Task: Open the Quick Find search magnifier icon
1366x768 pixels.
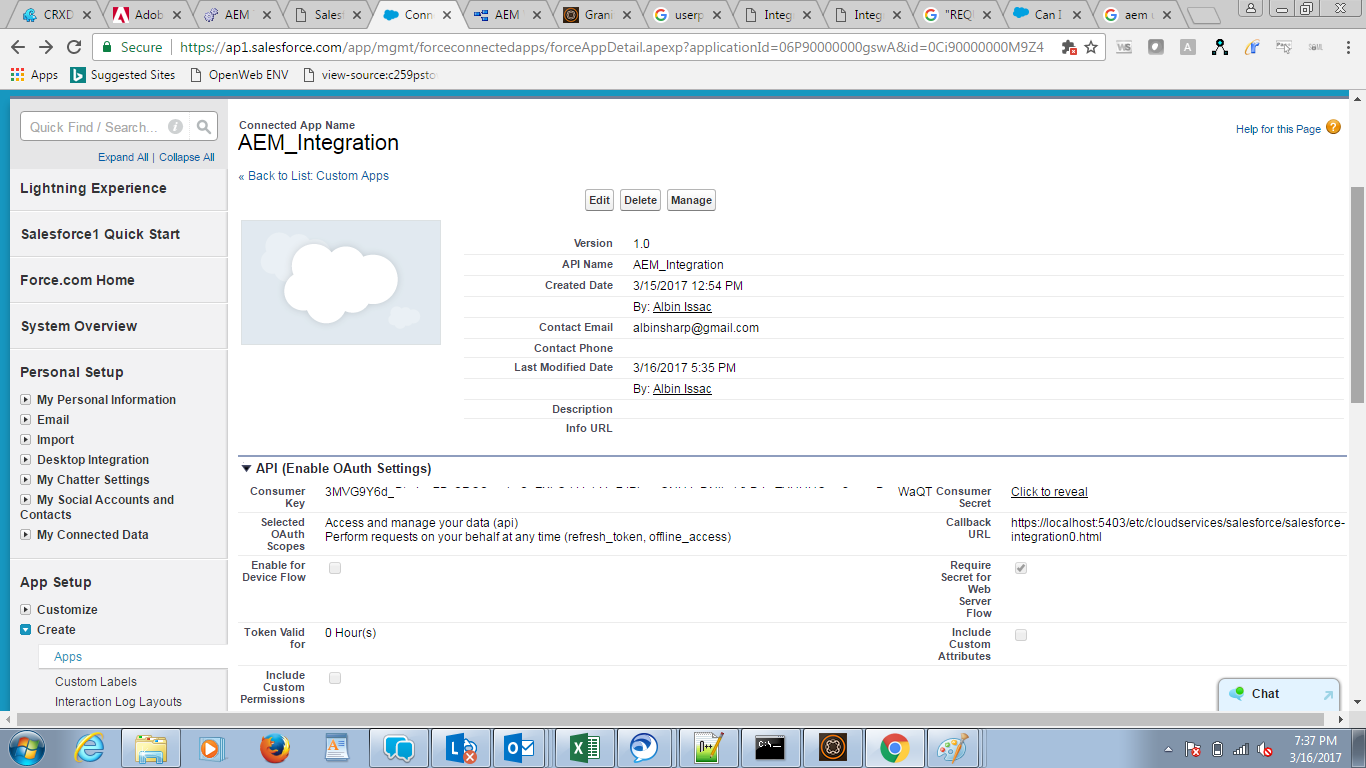Action: [203, 127]
